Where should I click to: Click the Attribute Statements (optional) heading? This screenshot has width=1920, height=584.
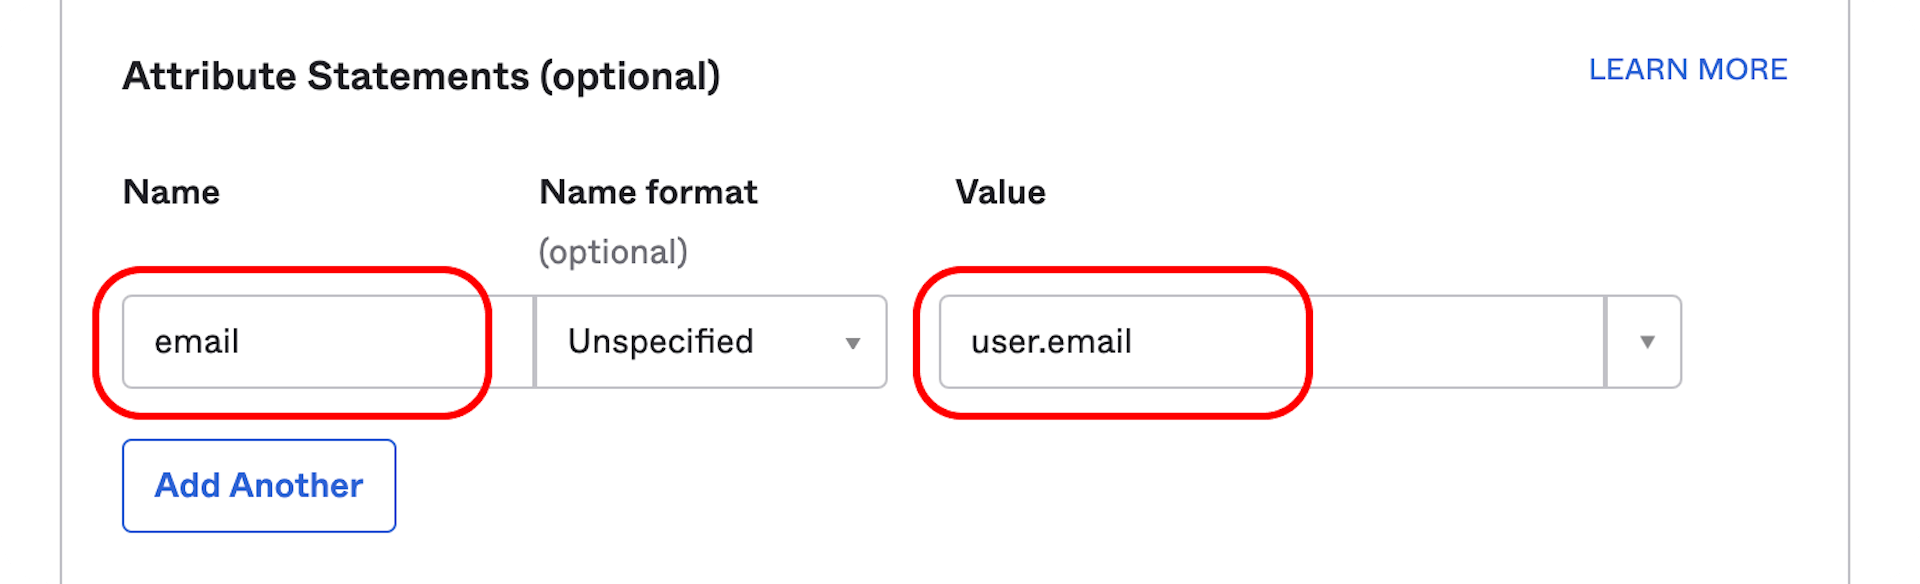420,74
